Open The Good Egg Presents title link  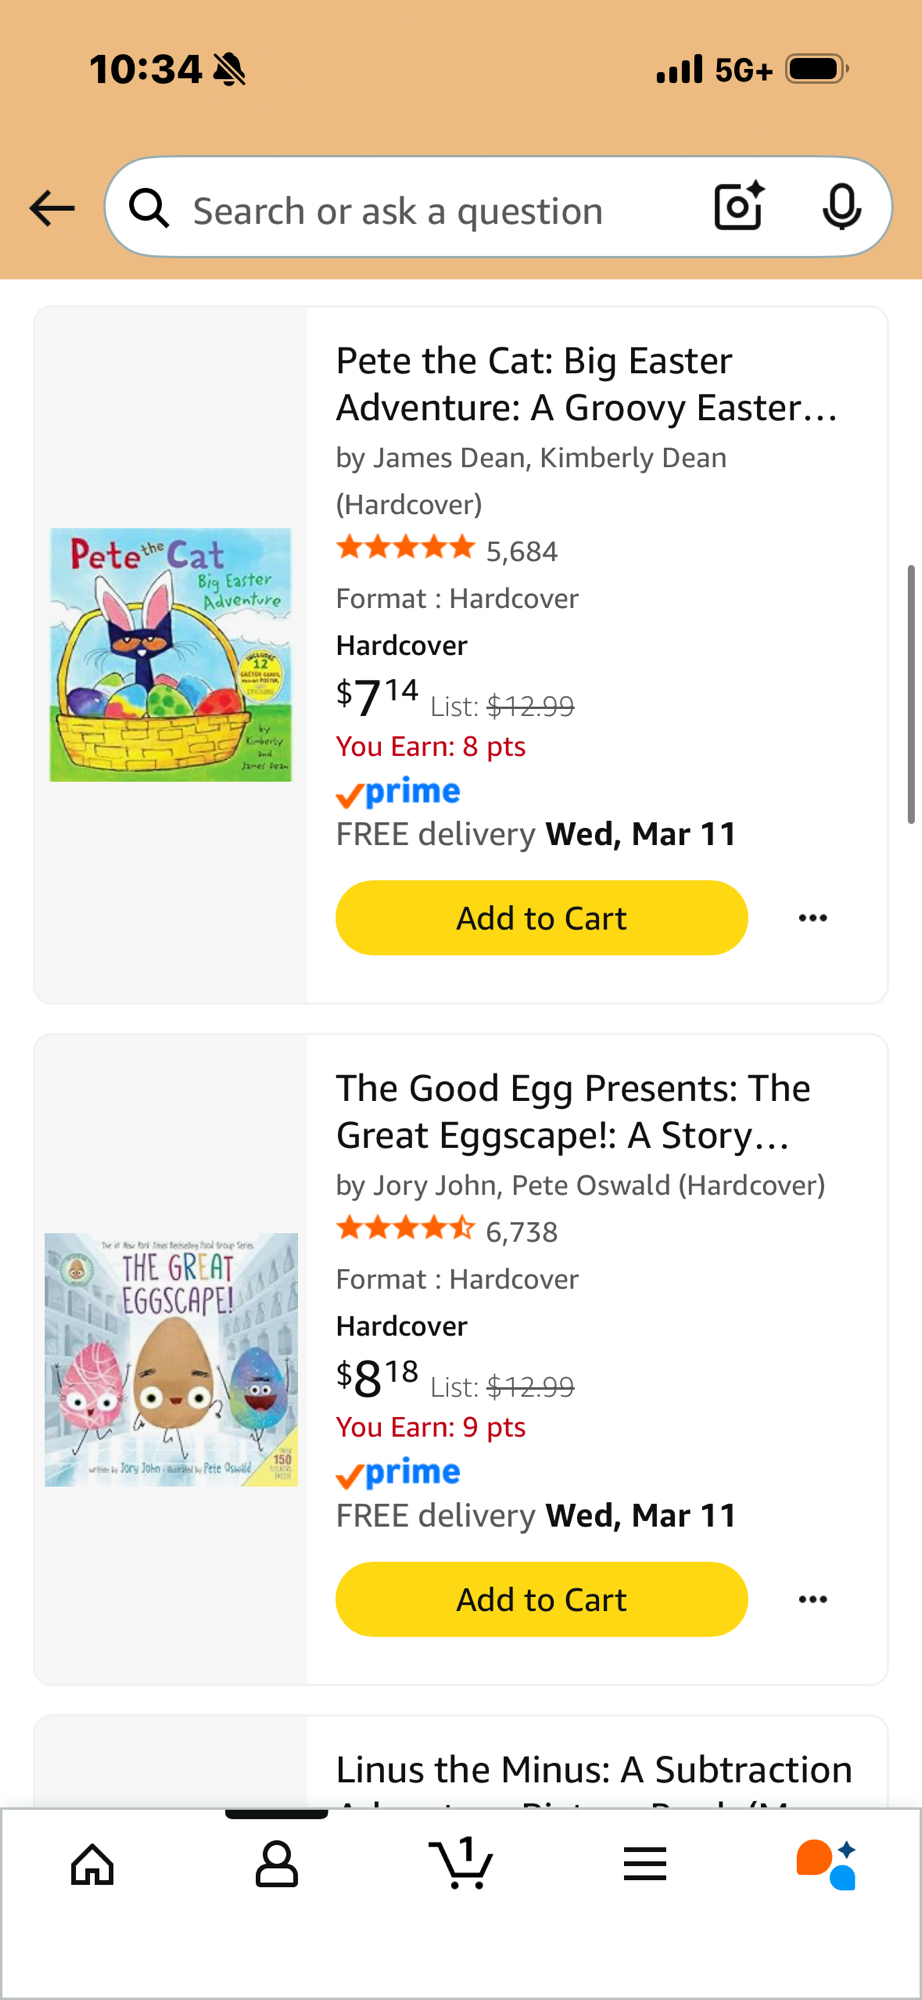tap(573, 1111)
